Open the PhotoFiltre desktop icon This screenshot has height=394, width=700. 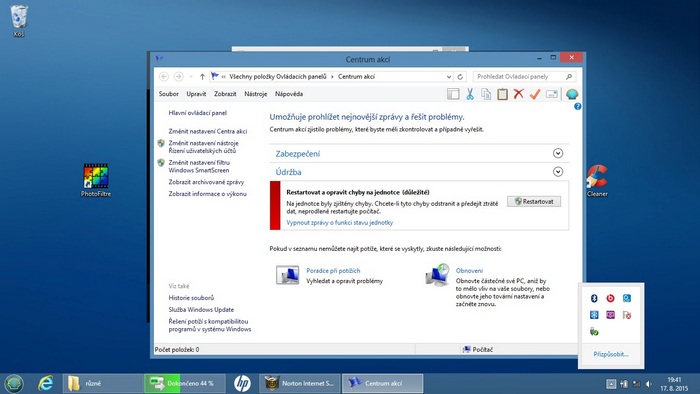(x=96, y=180)
